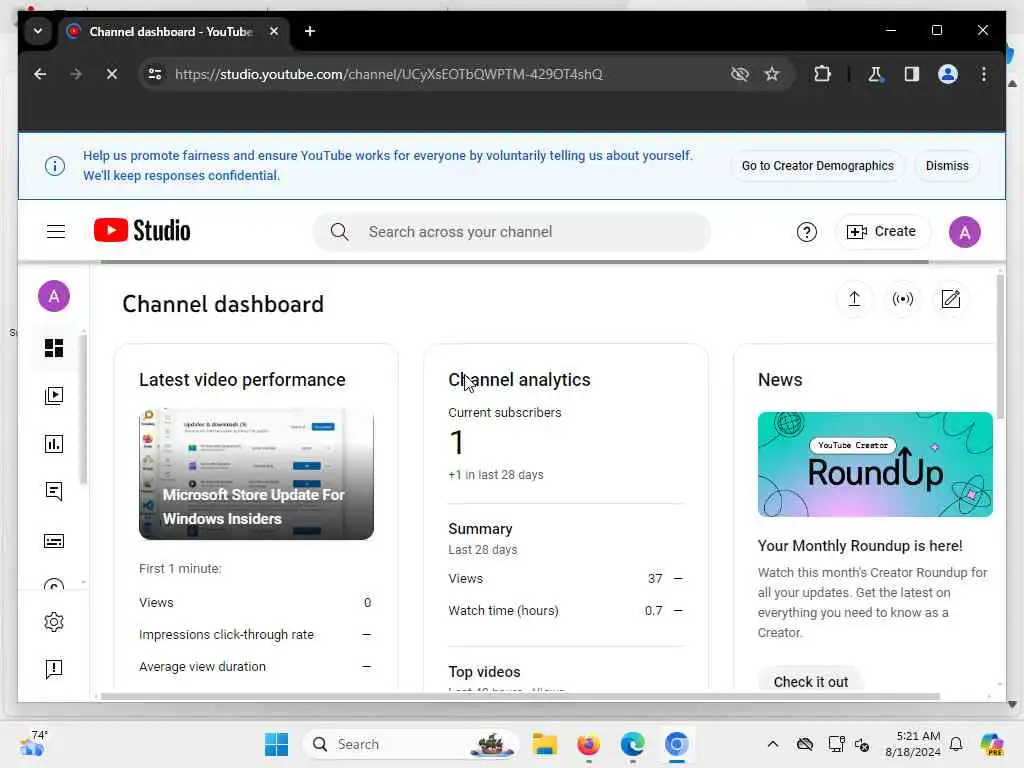This screenshot has height=768, width=1024.
Task: Click the Current subscribers count
Action: (x=456, y=443)
